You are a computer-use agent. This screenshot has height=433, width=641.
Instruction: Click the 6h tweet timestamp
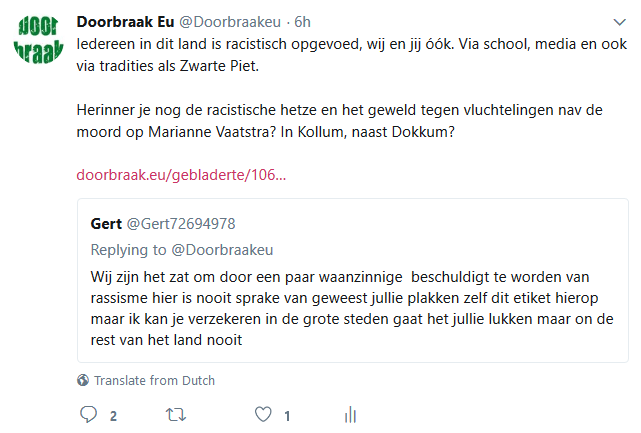[x=301, y=22]
